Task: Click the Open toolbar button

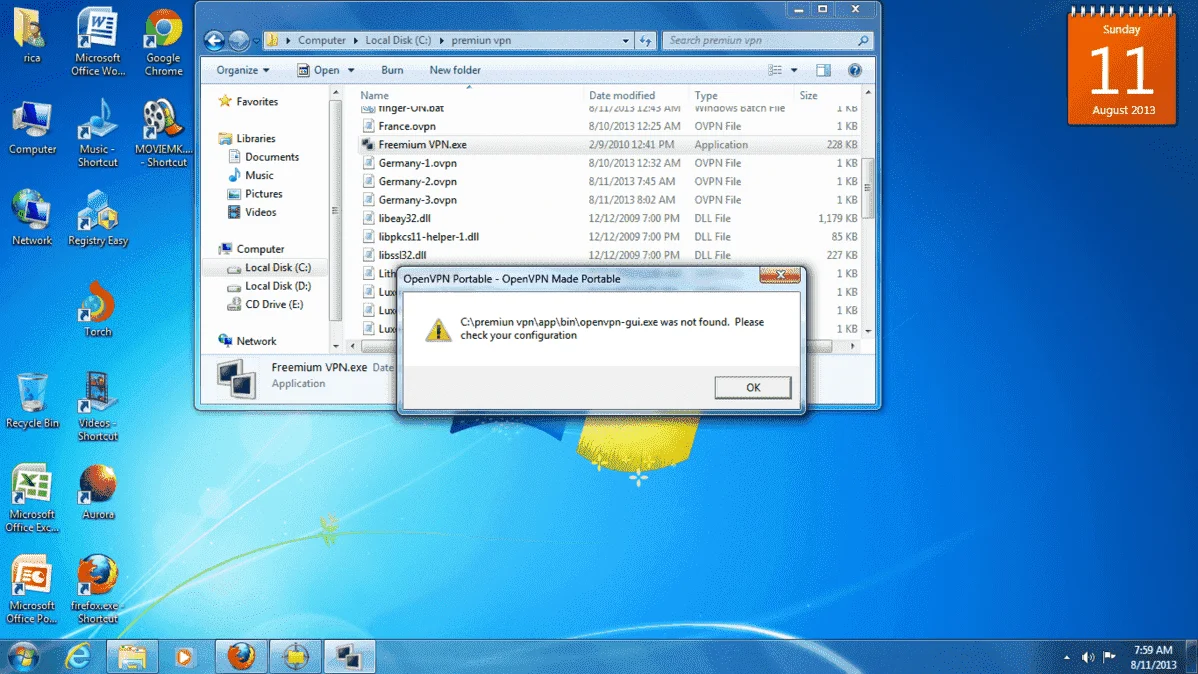Action: (319, 70)
